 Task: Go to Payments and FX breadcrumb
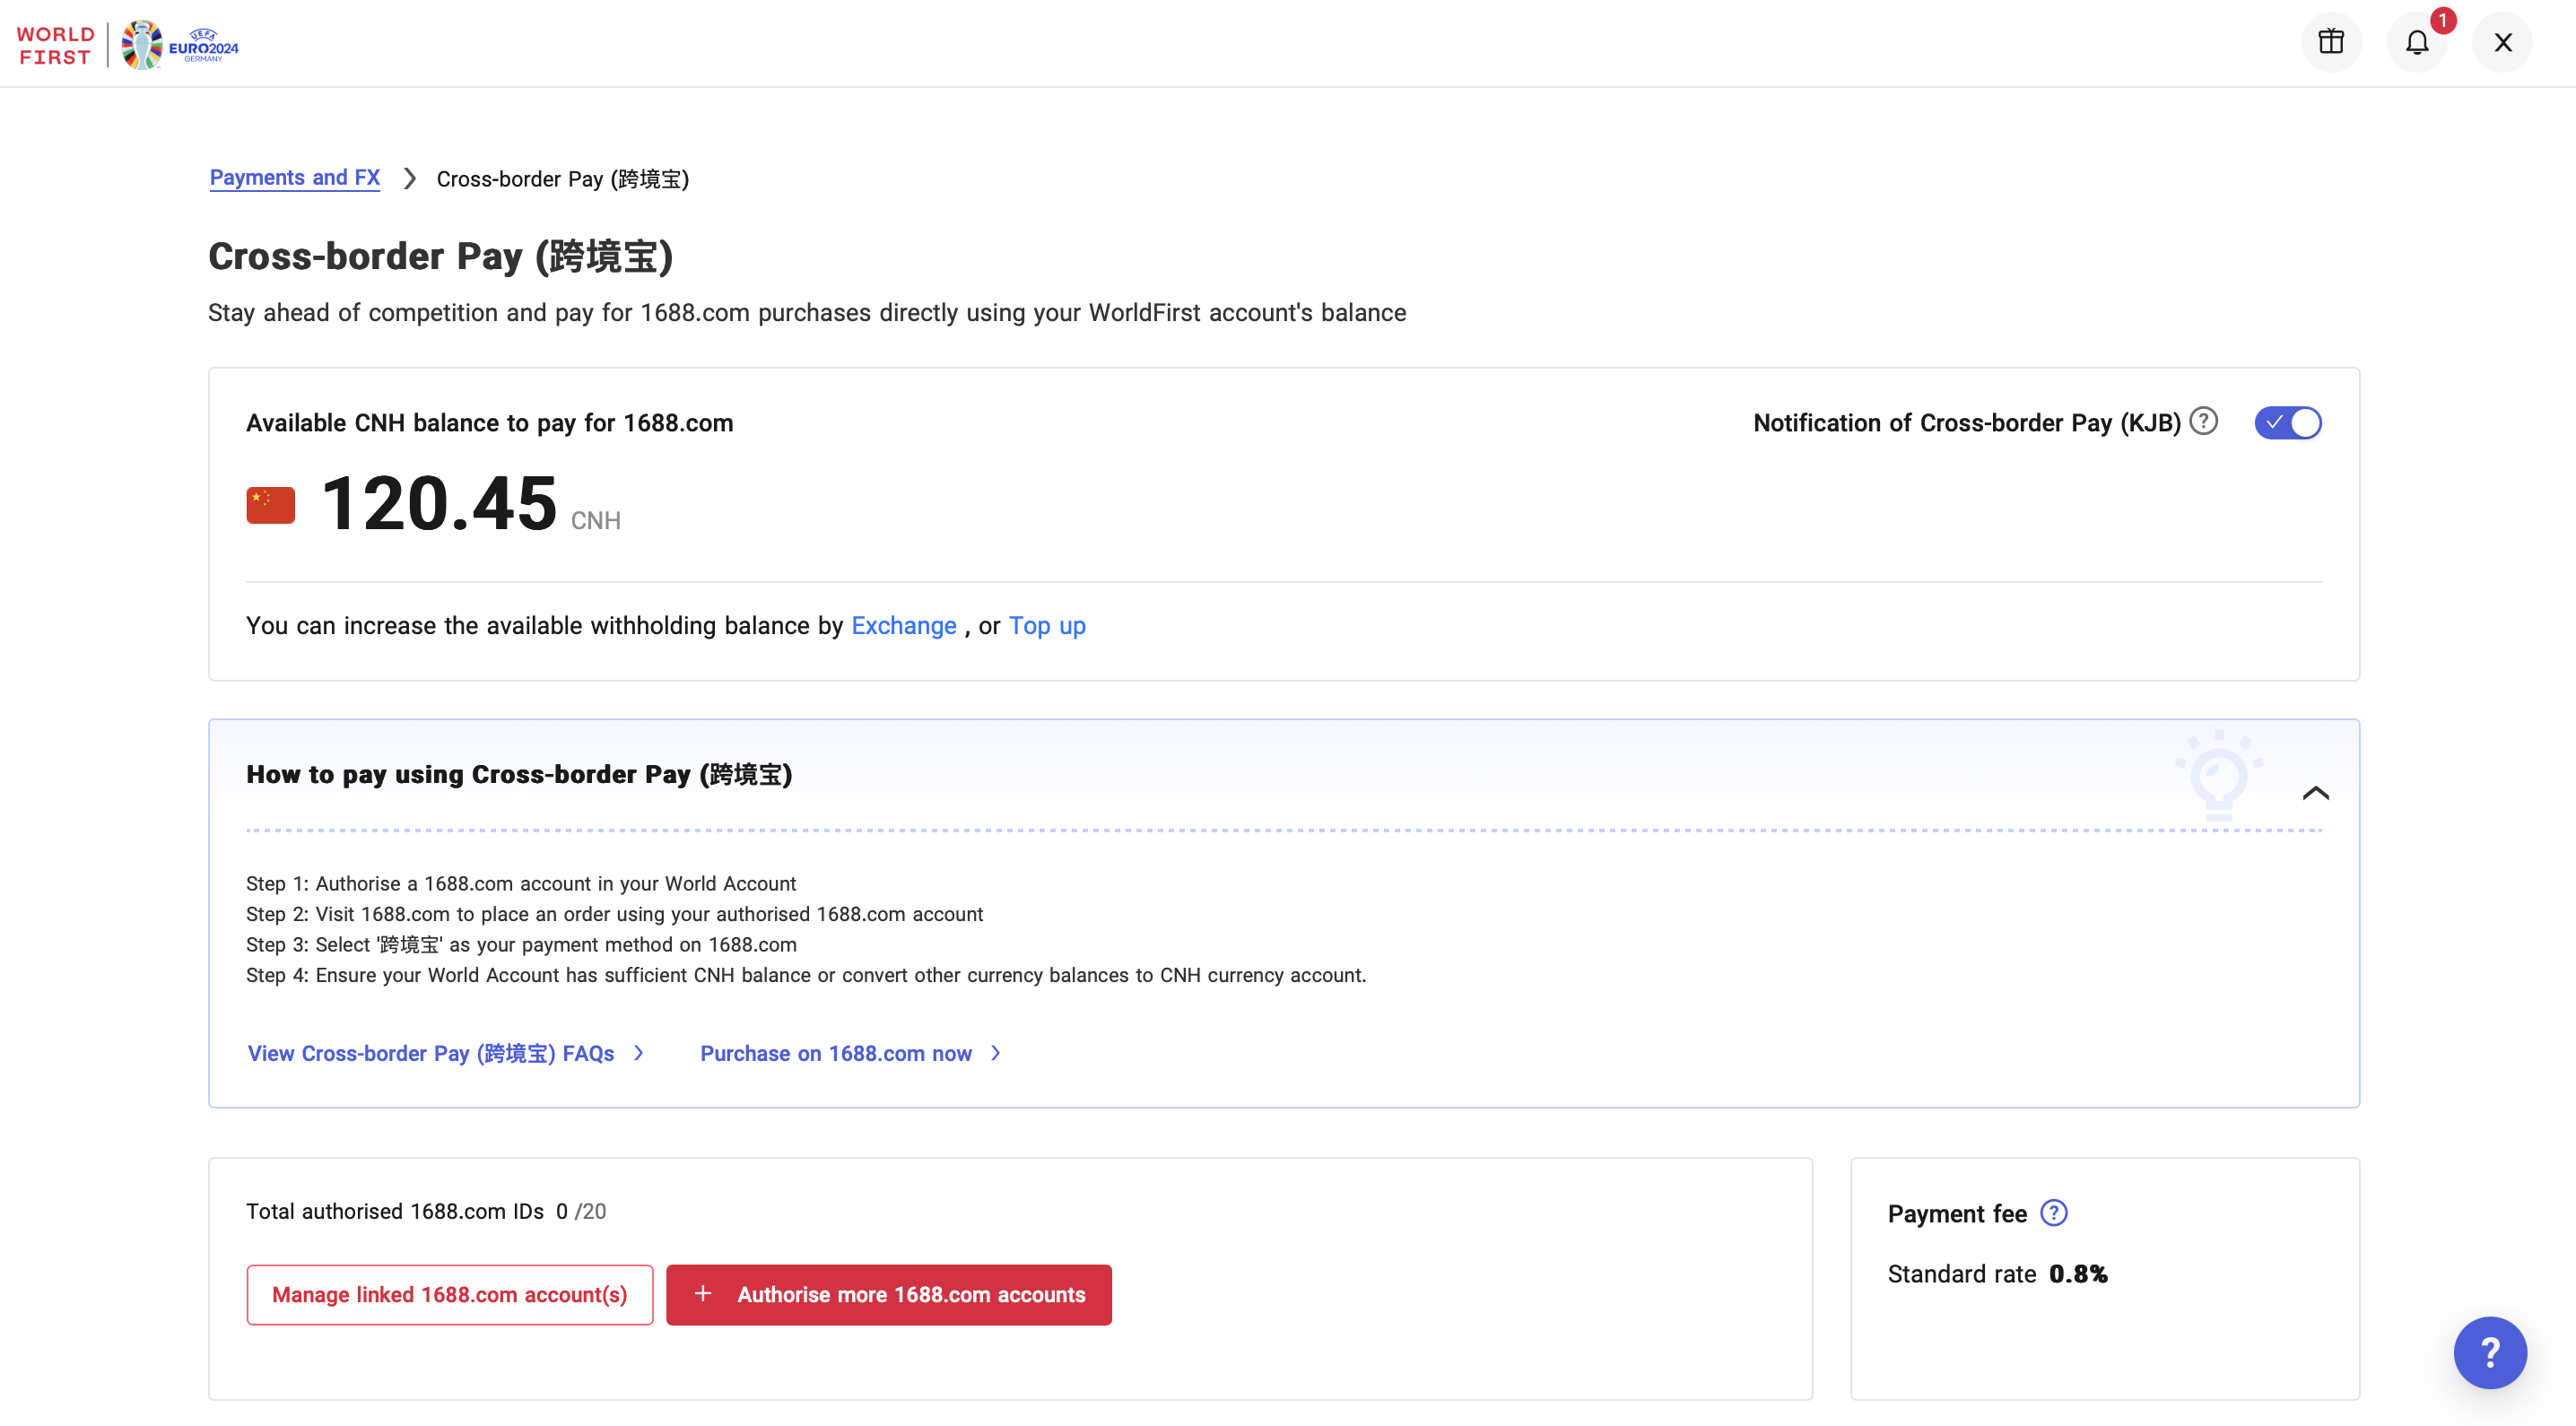point(294,178)
